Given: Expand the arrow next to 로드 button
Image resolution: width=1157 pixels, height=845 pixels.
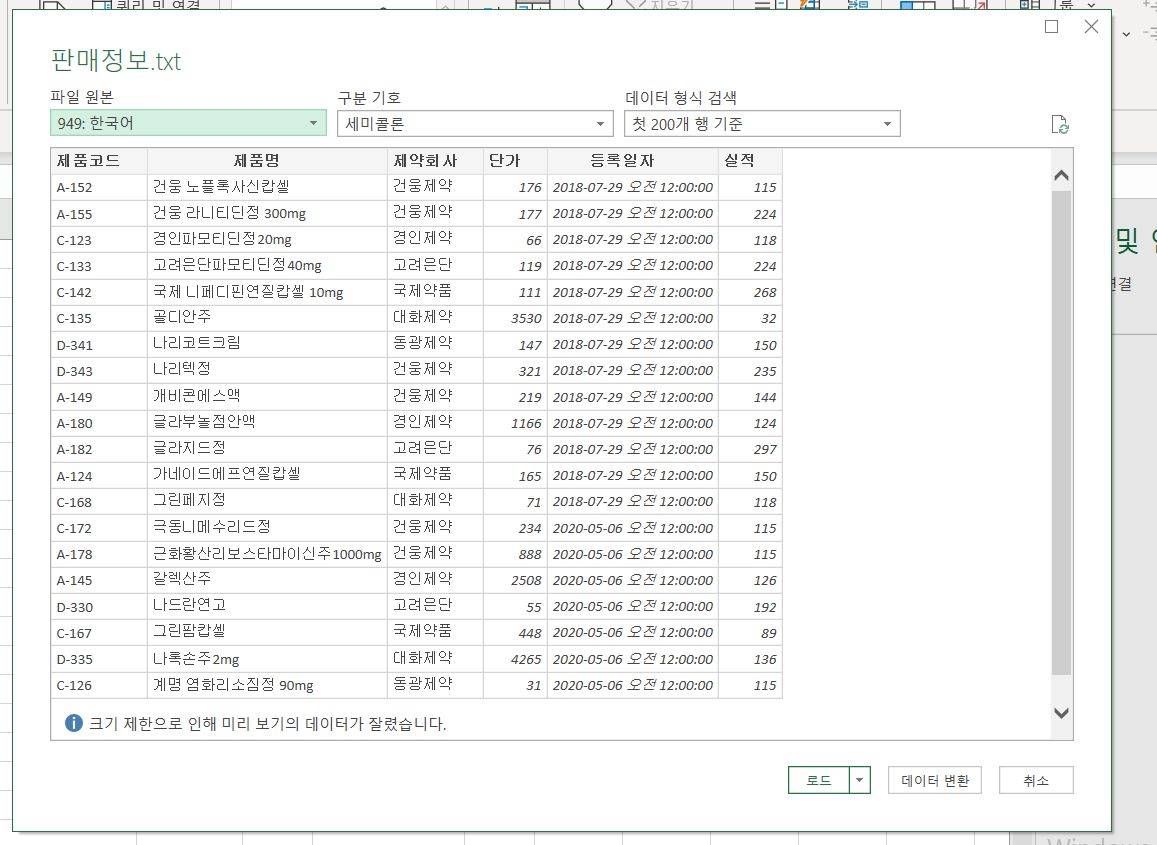Looking at the screenshot, I should pos(860,780).
